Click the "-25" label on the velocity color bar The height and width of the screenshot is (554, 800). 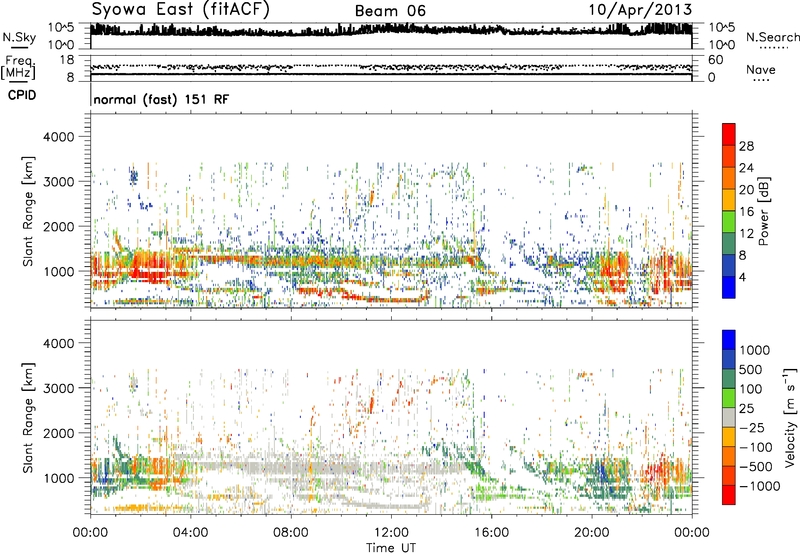tap(752, 428)
